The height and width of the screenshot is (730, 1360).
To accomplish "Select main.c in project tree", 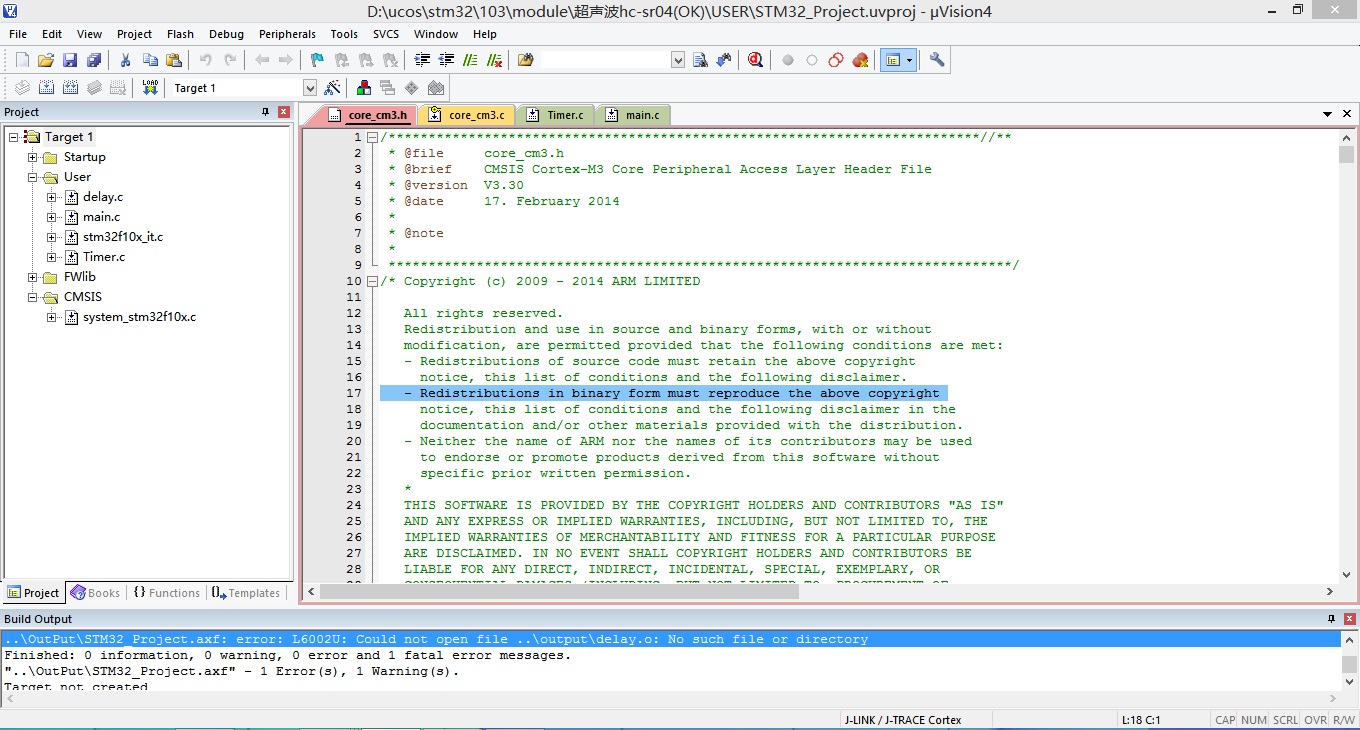I will 101,217.
